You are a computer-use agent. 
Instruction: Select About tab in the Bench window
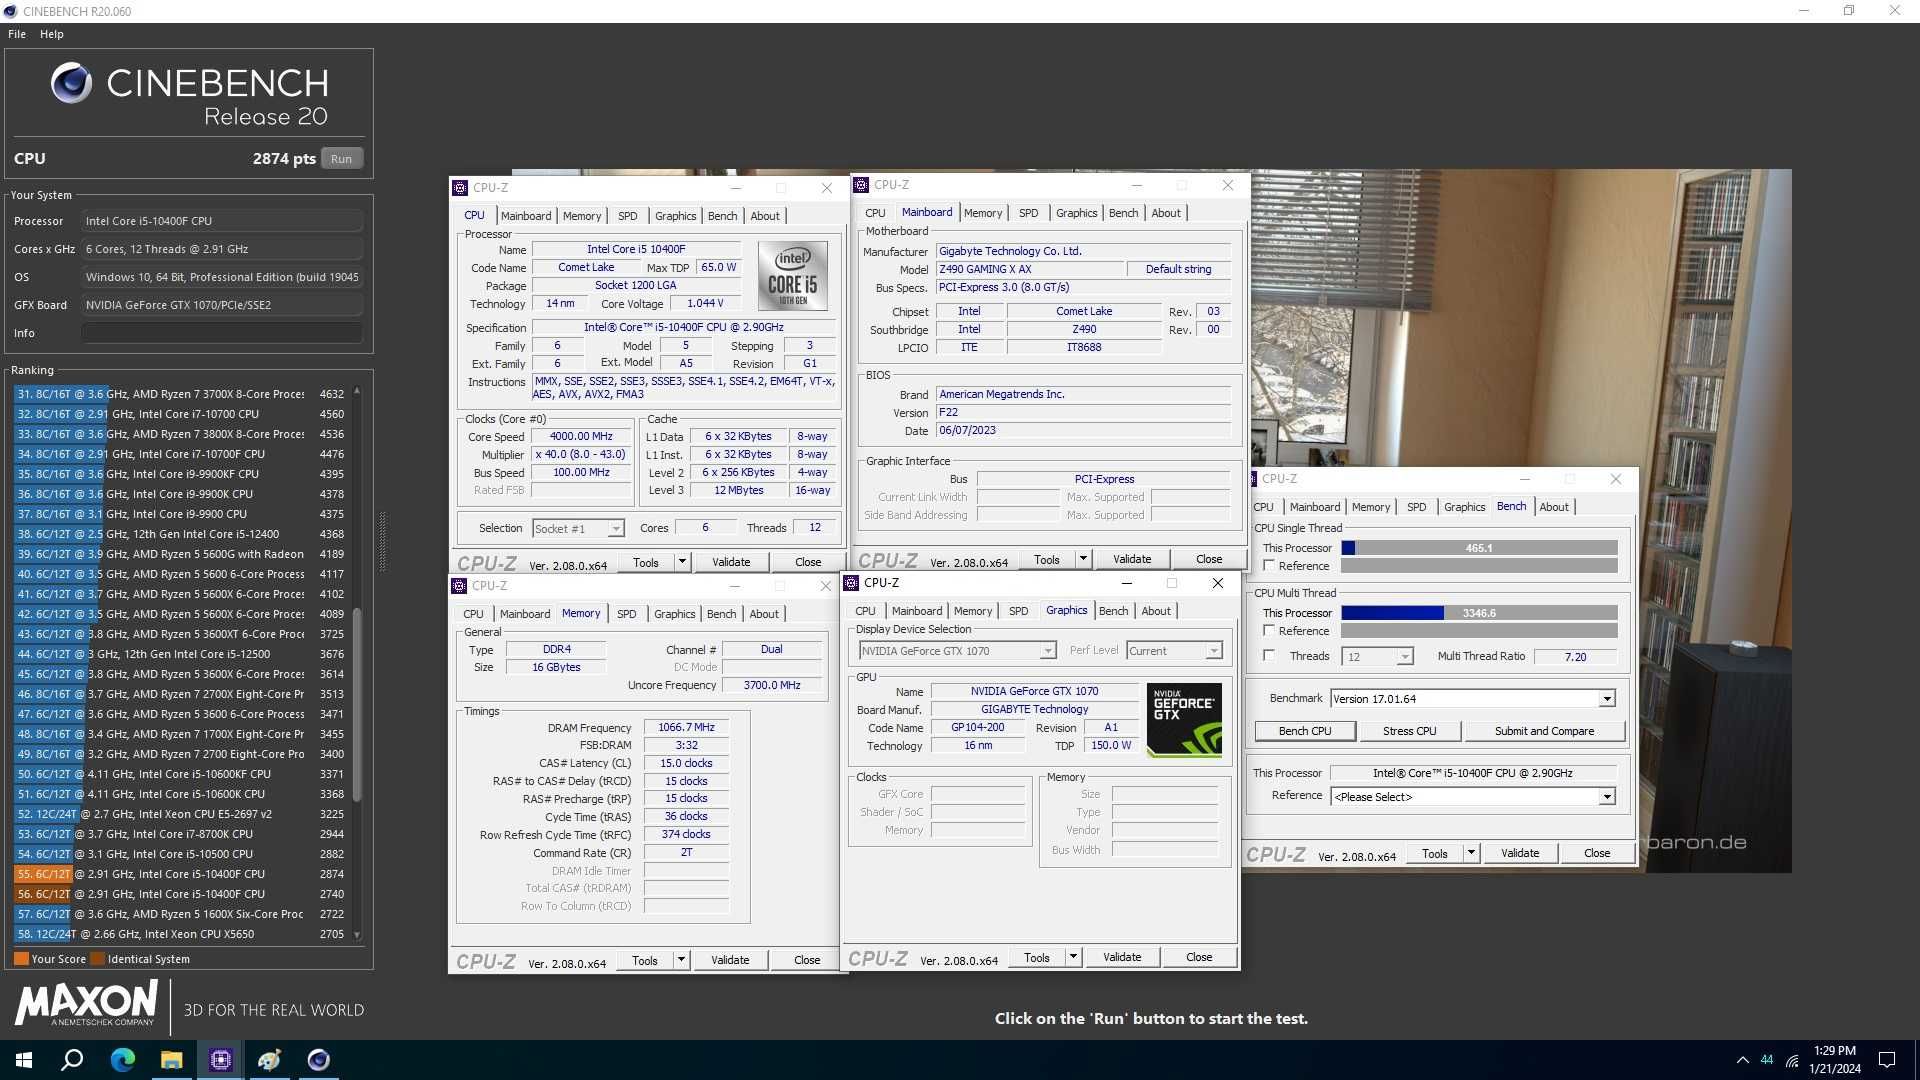point(1553,507)
